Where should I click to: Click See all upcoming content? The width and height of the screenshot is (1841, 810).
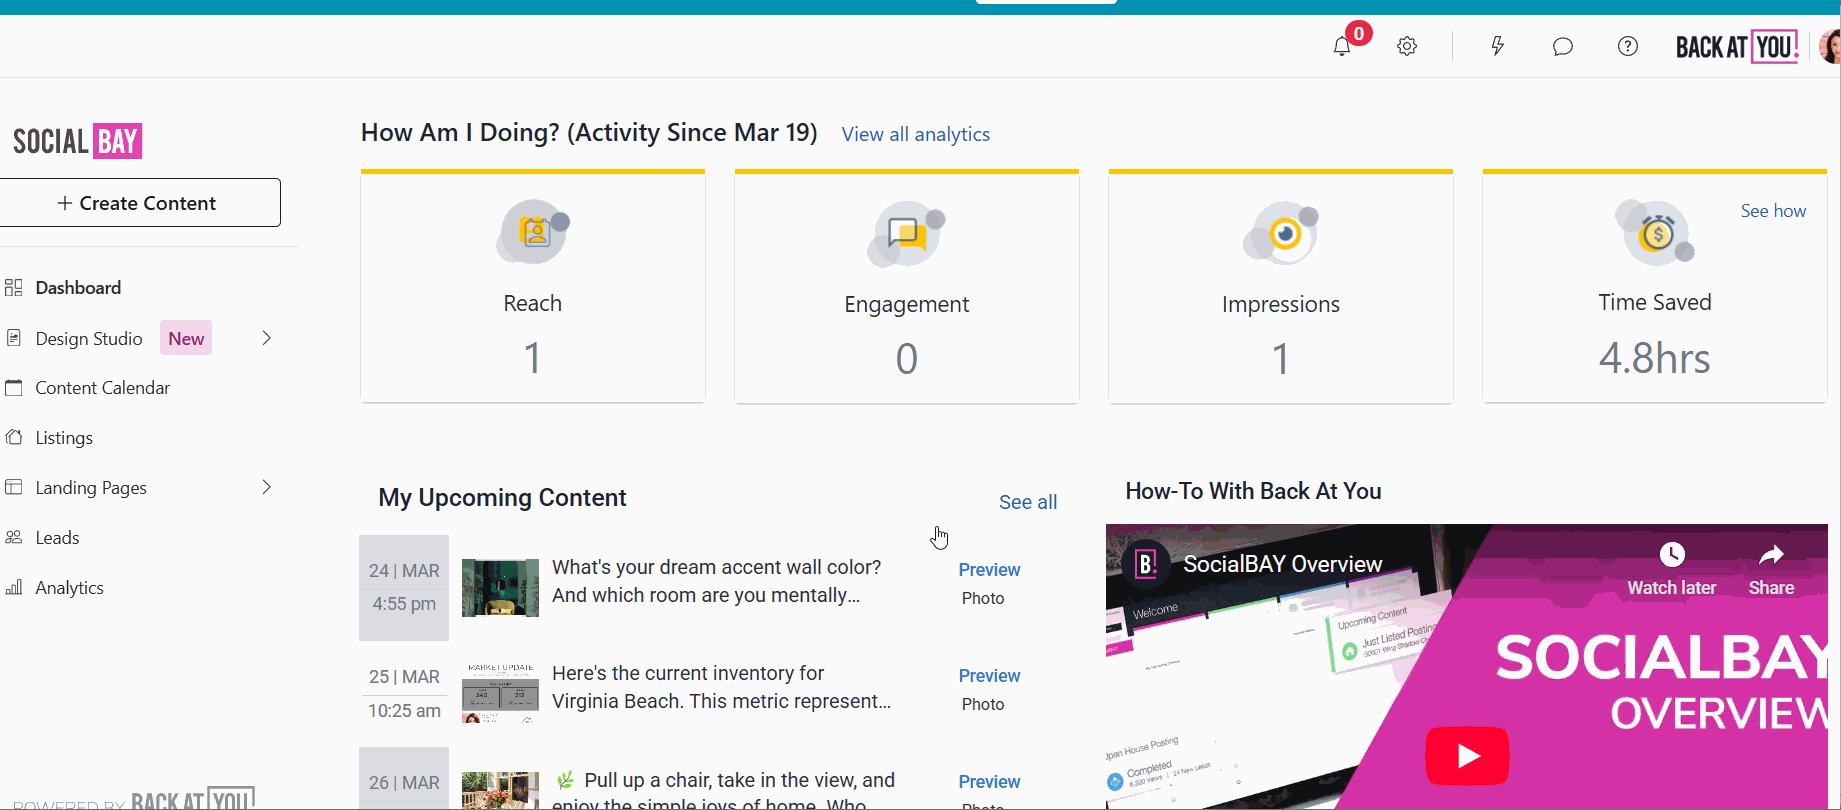click(1028, 502)
